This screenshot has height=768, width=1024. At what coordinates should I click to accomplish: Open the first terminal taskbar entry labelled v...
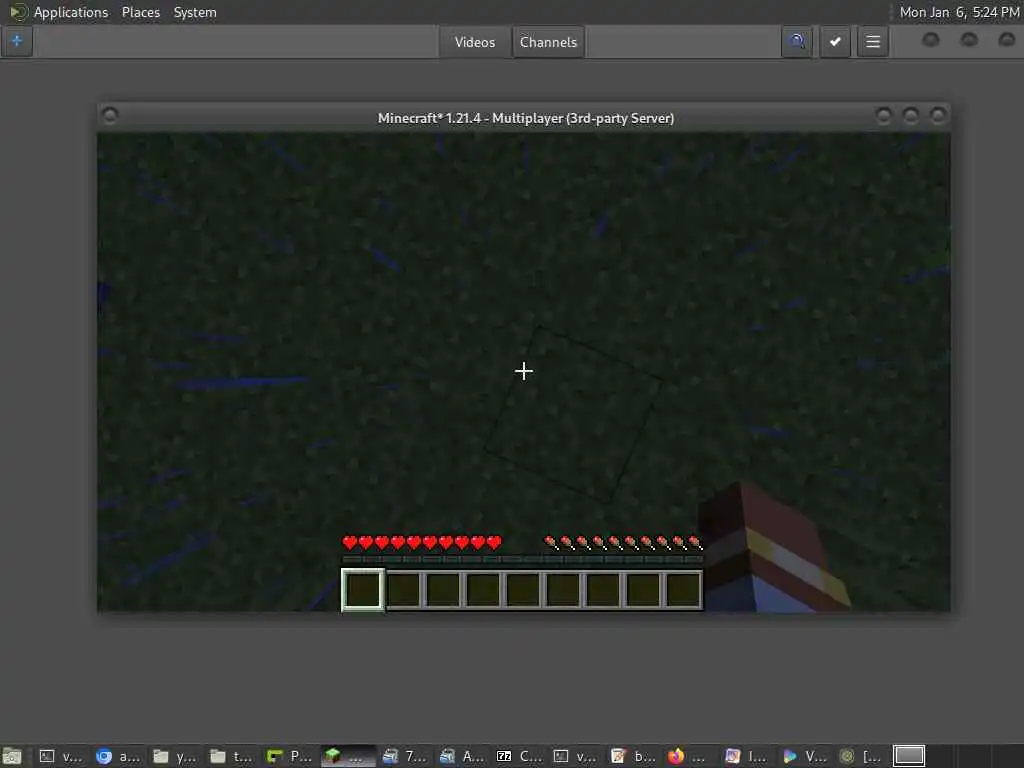[60, 756]
